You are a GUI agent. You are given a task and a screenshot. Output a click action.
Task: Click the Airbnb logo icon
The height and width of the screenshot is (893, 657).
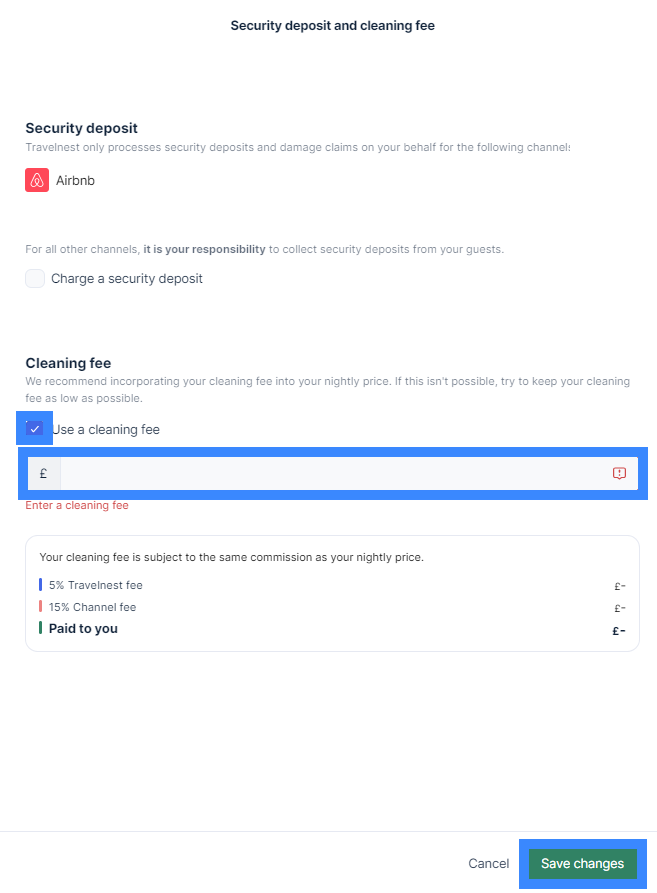pos(37,180)
